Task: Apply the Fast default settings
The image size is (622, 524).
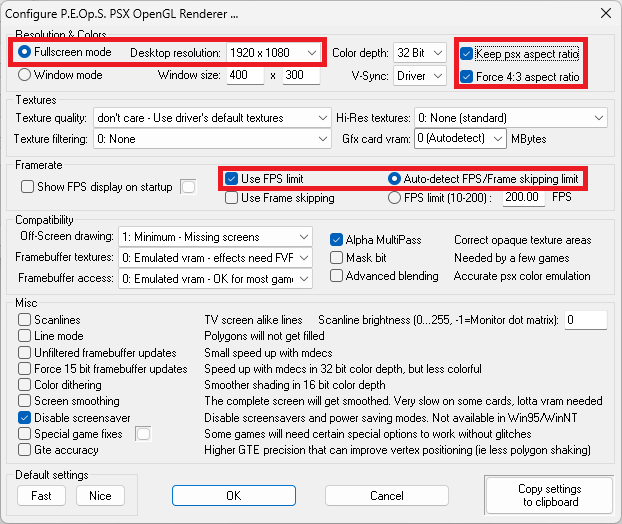Action: pos(41,495)
